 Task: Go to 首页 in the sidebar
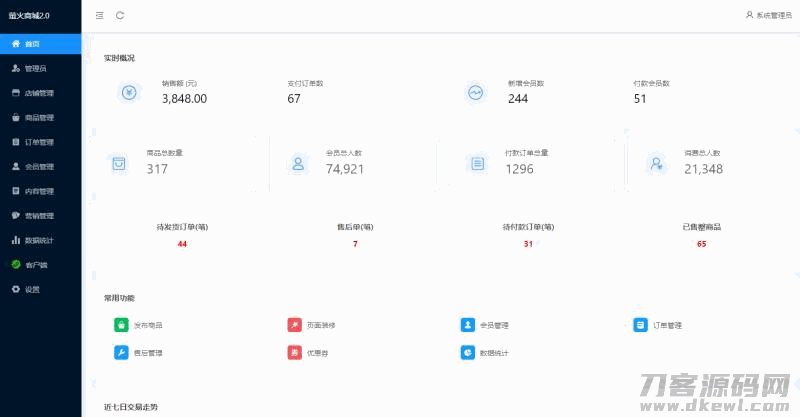32,44
